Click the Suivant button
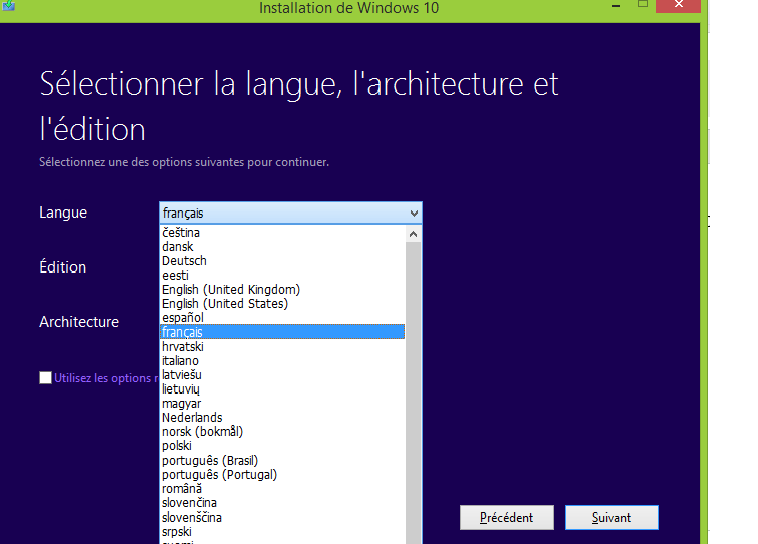 coord(612,517)
